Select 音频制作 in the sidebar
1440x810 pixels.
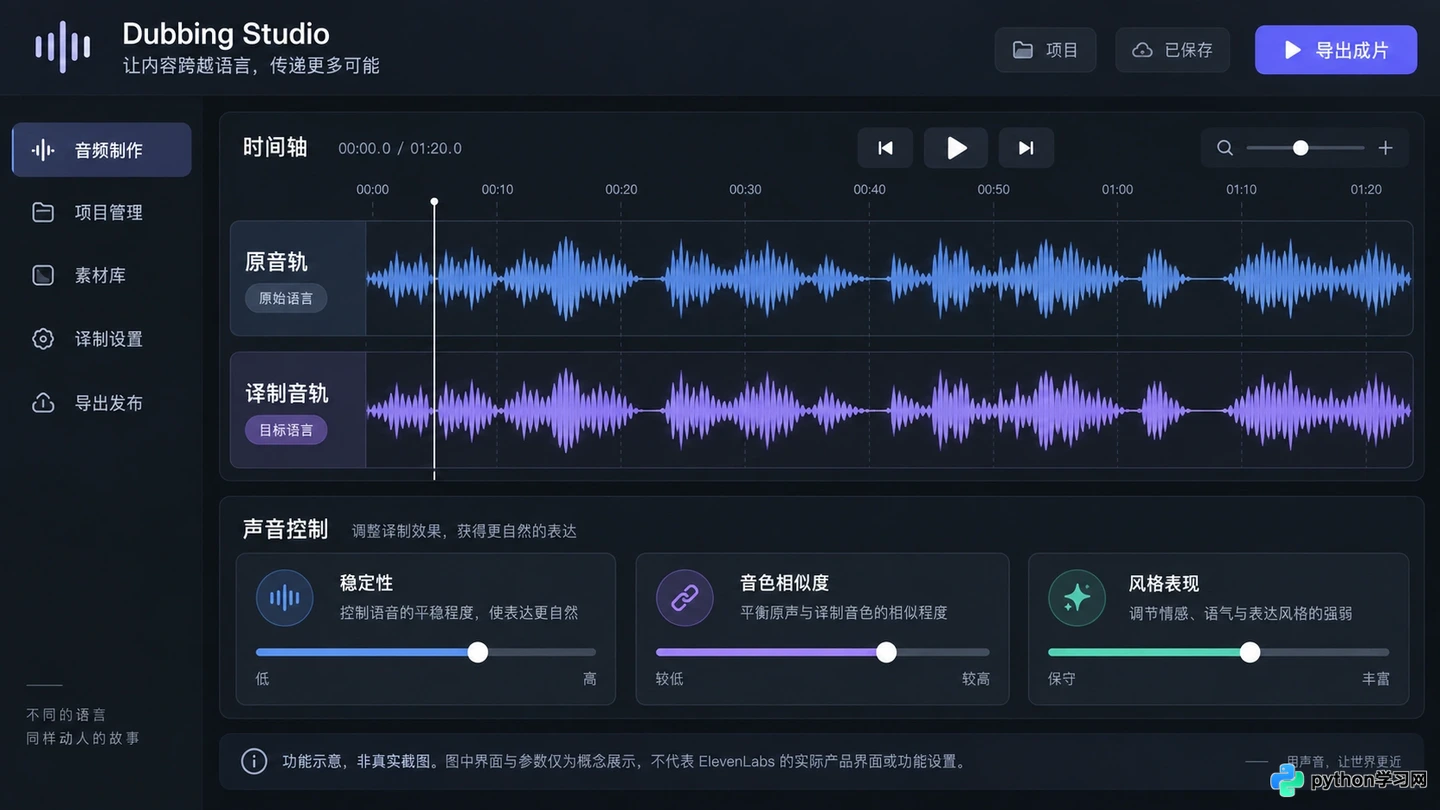pyautogui.click(x=101, y=150)
